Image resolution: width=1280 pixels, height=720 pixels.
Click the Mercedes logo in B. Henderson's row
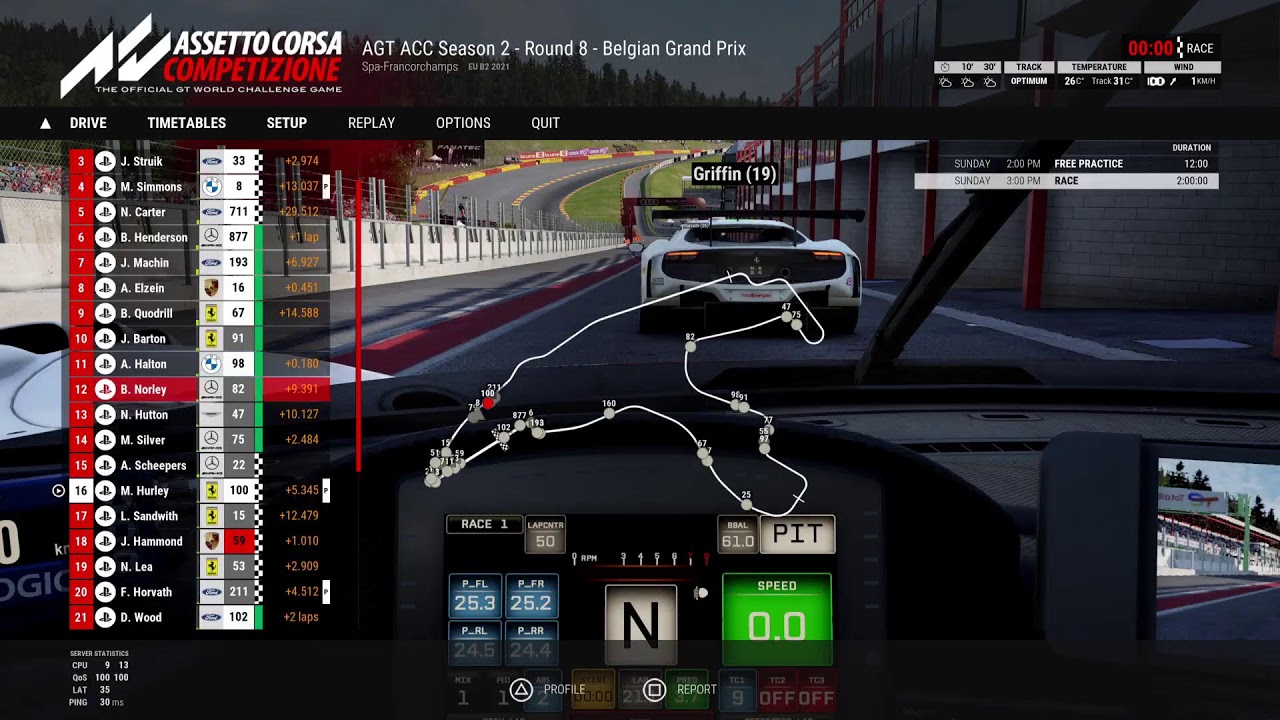[211, 237]
